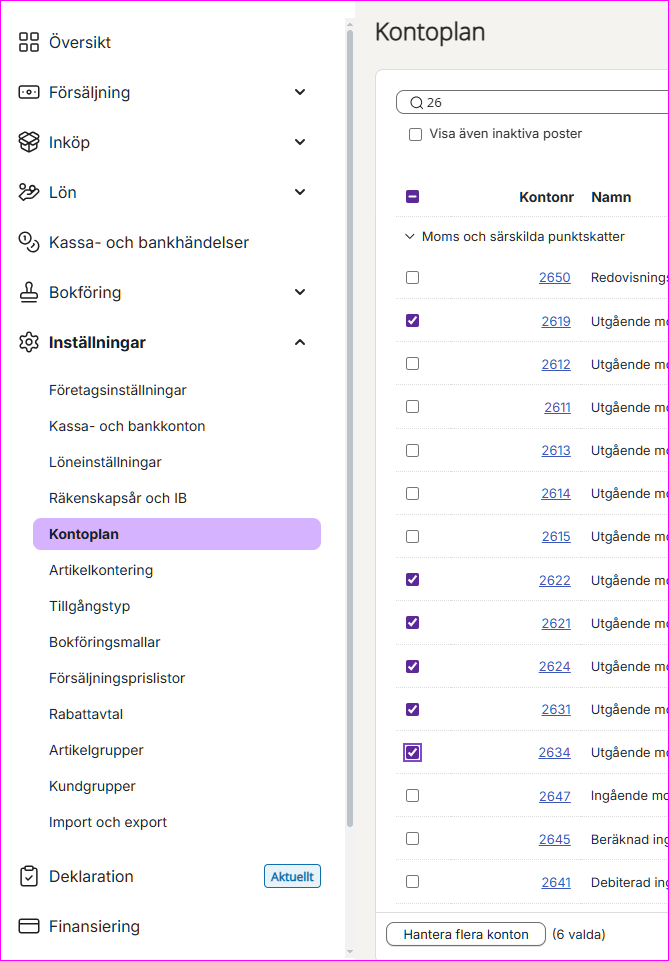This screenshot has width=669, height=961.
Task: Collapse Moms och särskilda punktskatter group
Action: point(410,237)
